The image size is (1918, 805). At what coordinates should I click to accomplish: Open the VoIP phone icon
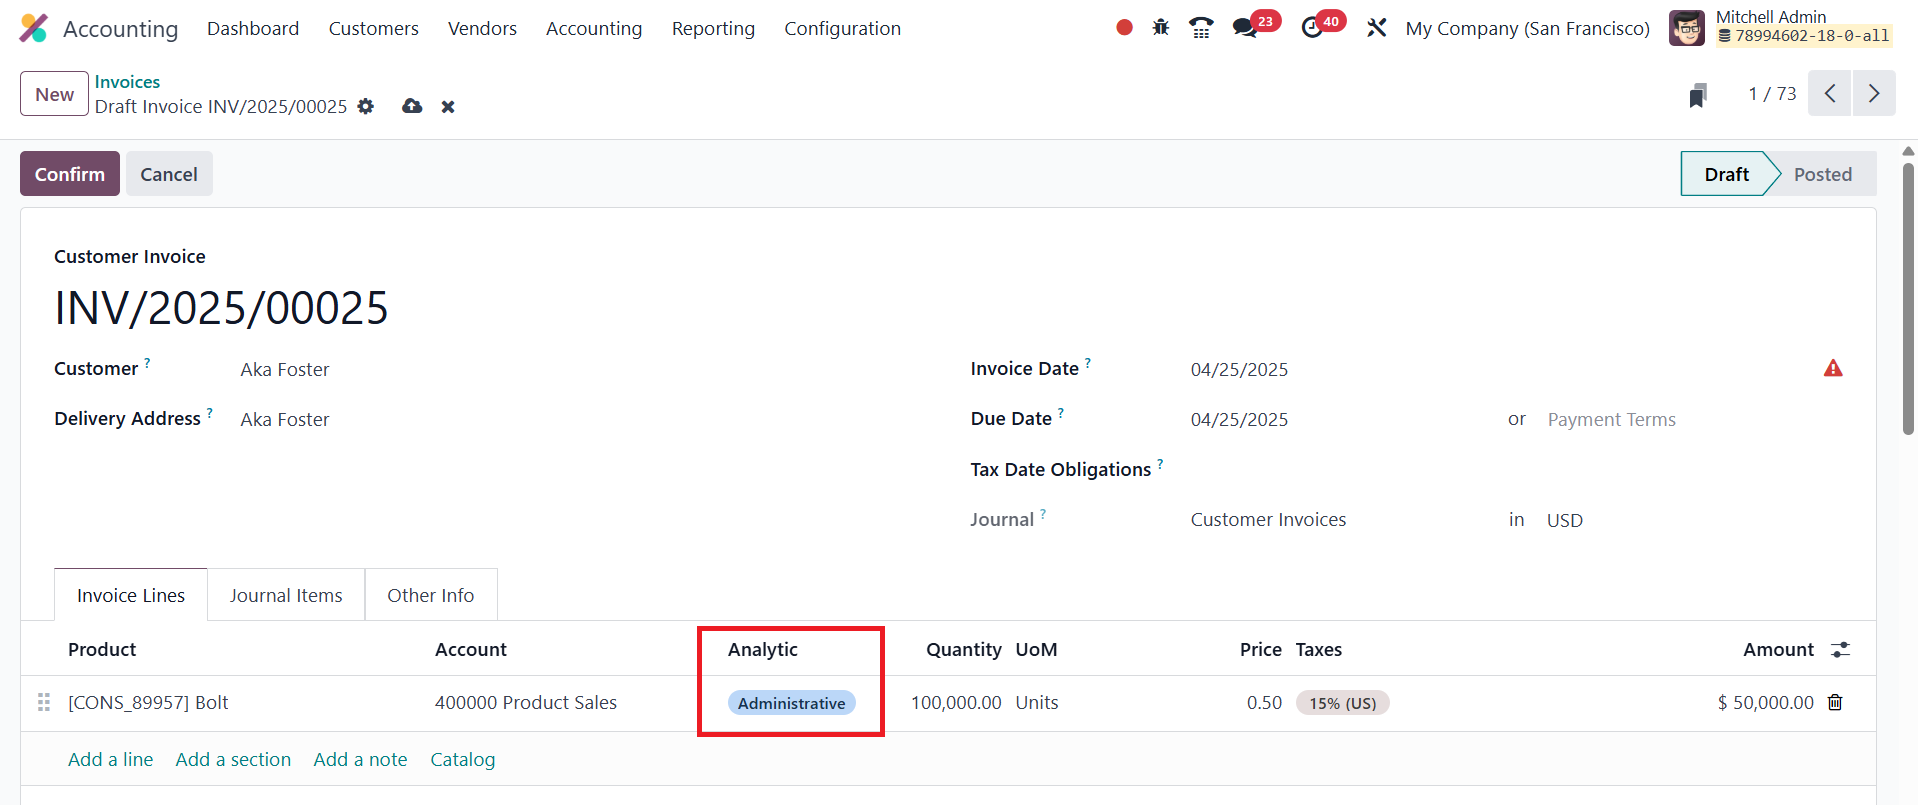1201,28
